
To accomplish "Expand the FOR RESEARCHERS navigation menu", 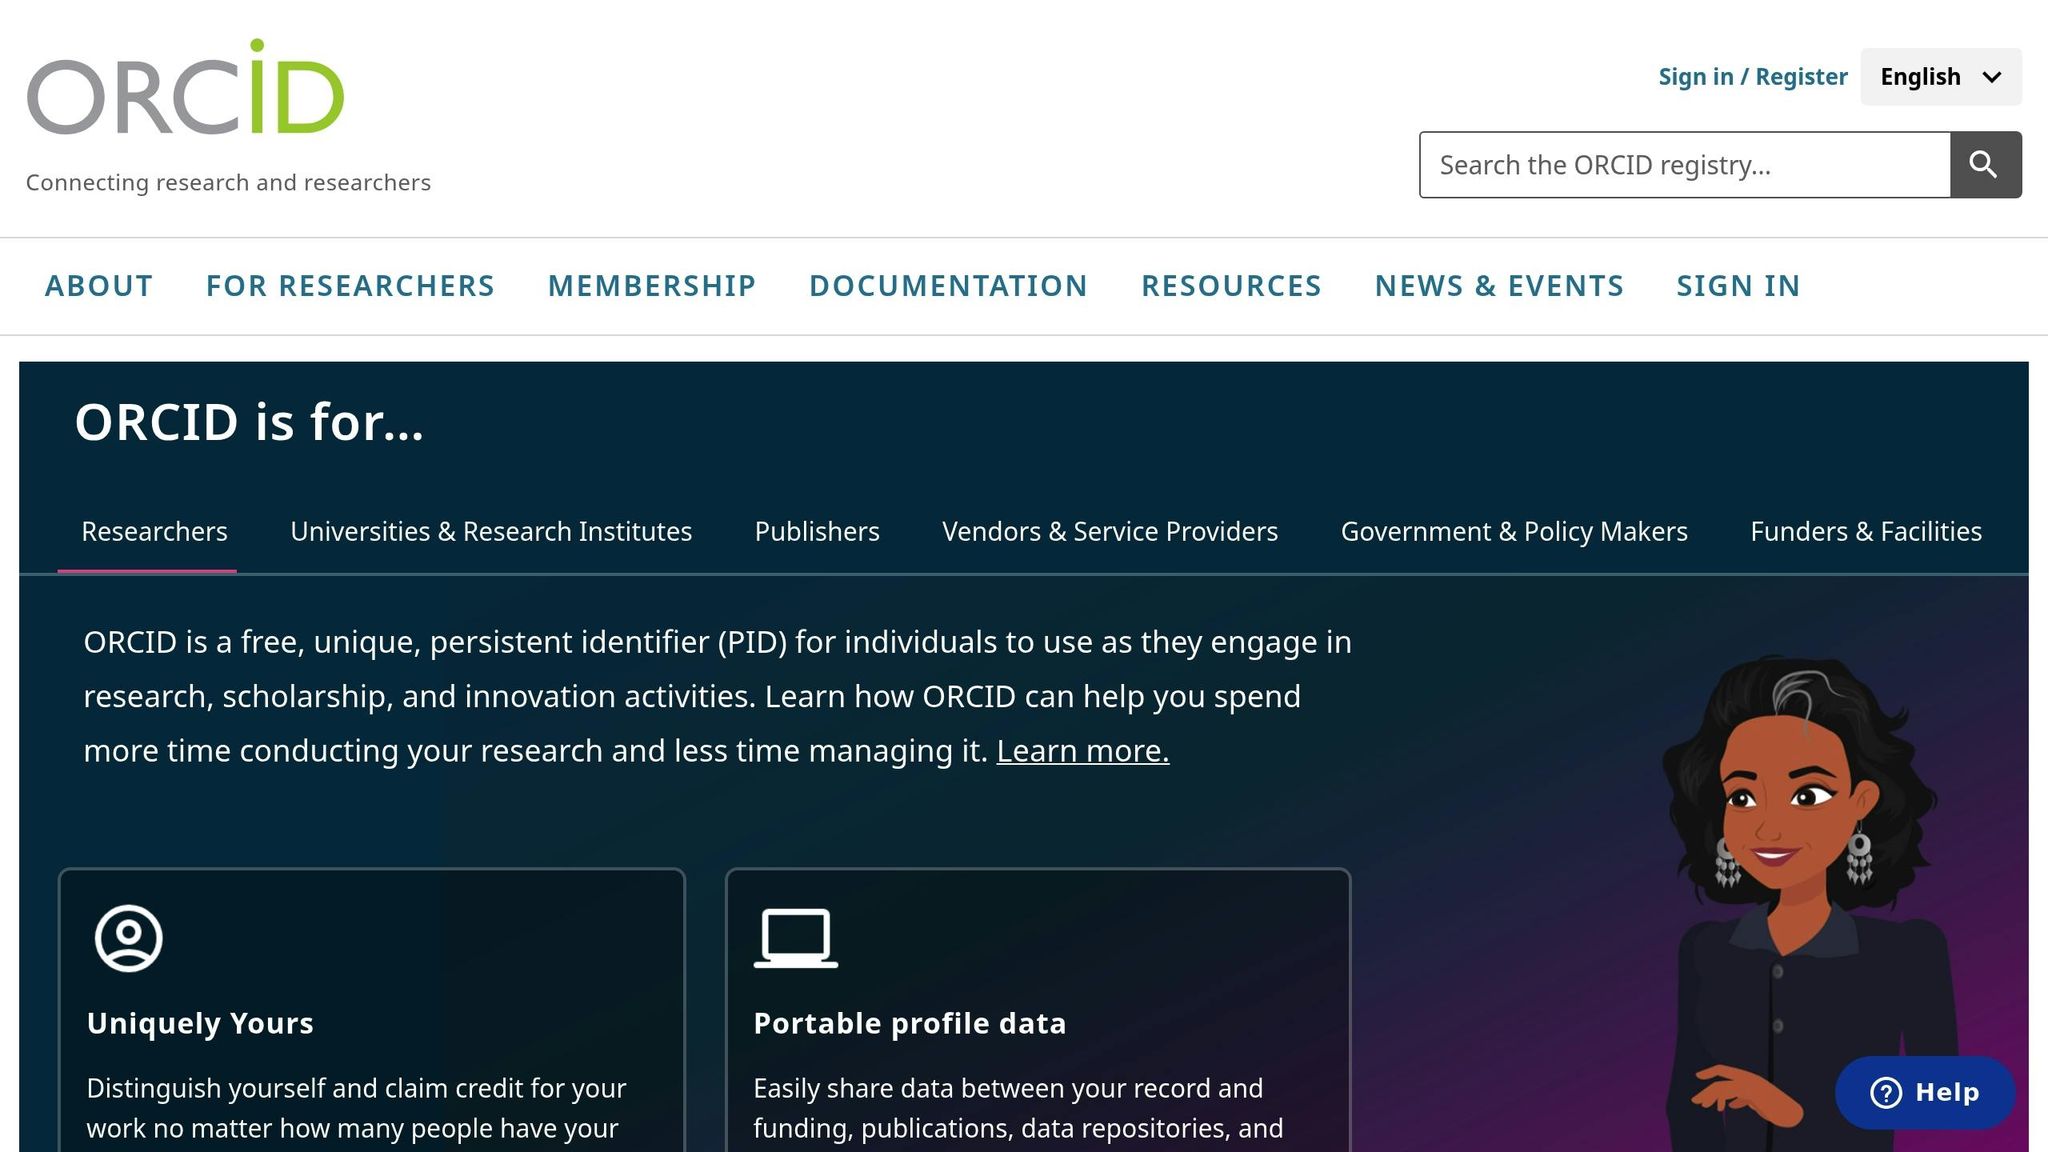I will click(350, 286).
